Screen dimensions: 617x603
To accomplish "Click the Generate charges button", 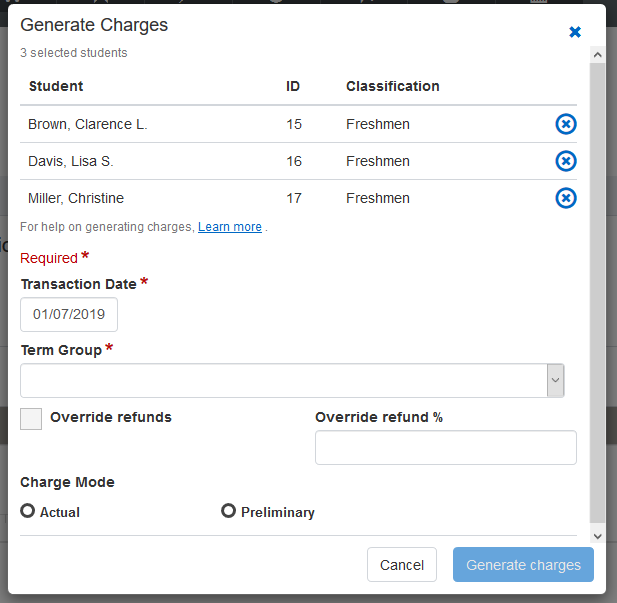I will coord(523,565).
